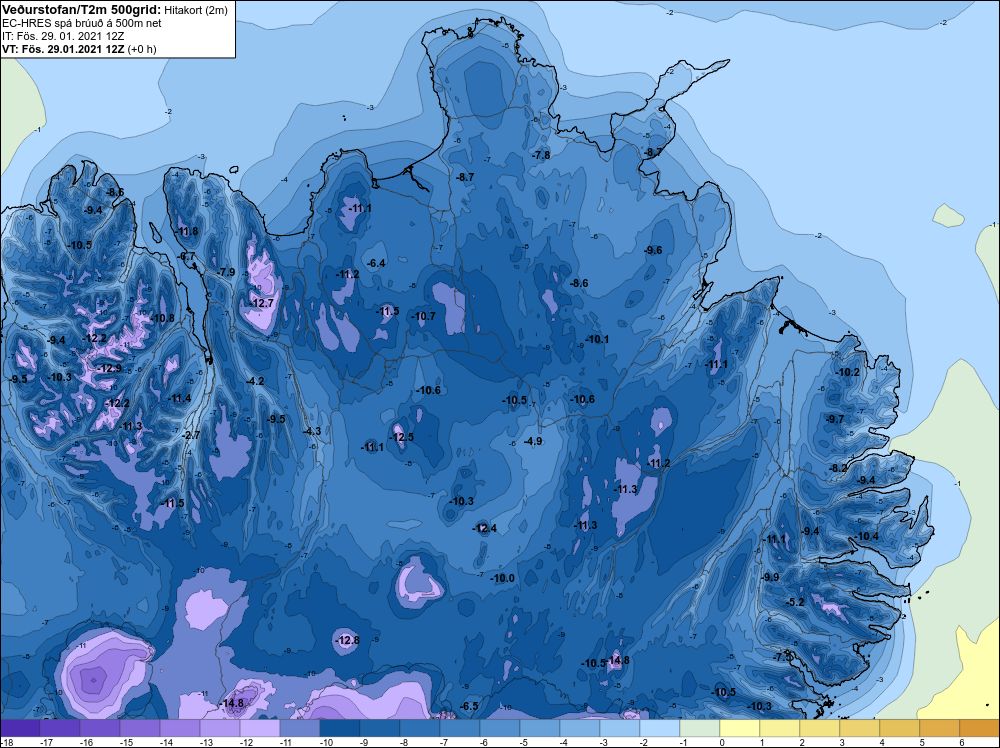Click the '-9.7' temperature value

click(x=835, y=420)
